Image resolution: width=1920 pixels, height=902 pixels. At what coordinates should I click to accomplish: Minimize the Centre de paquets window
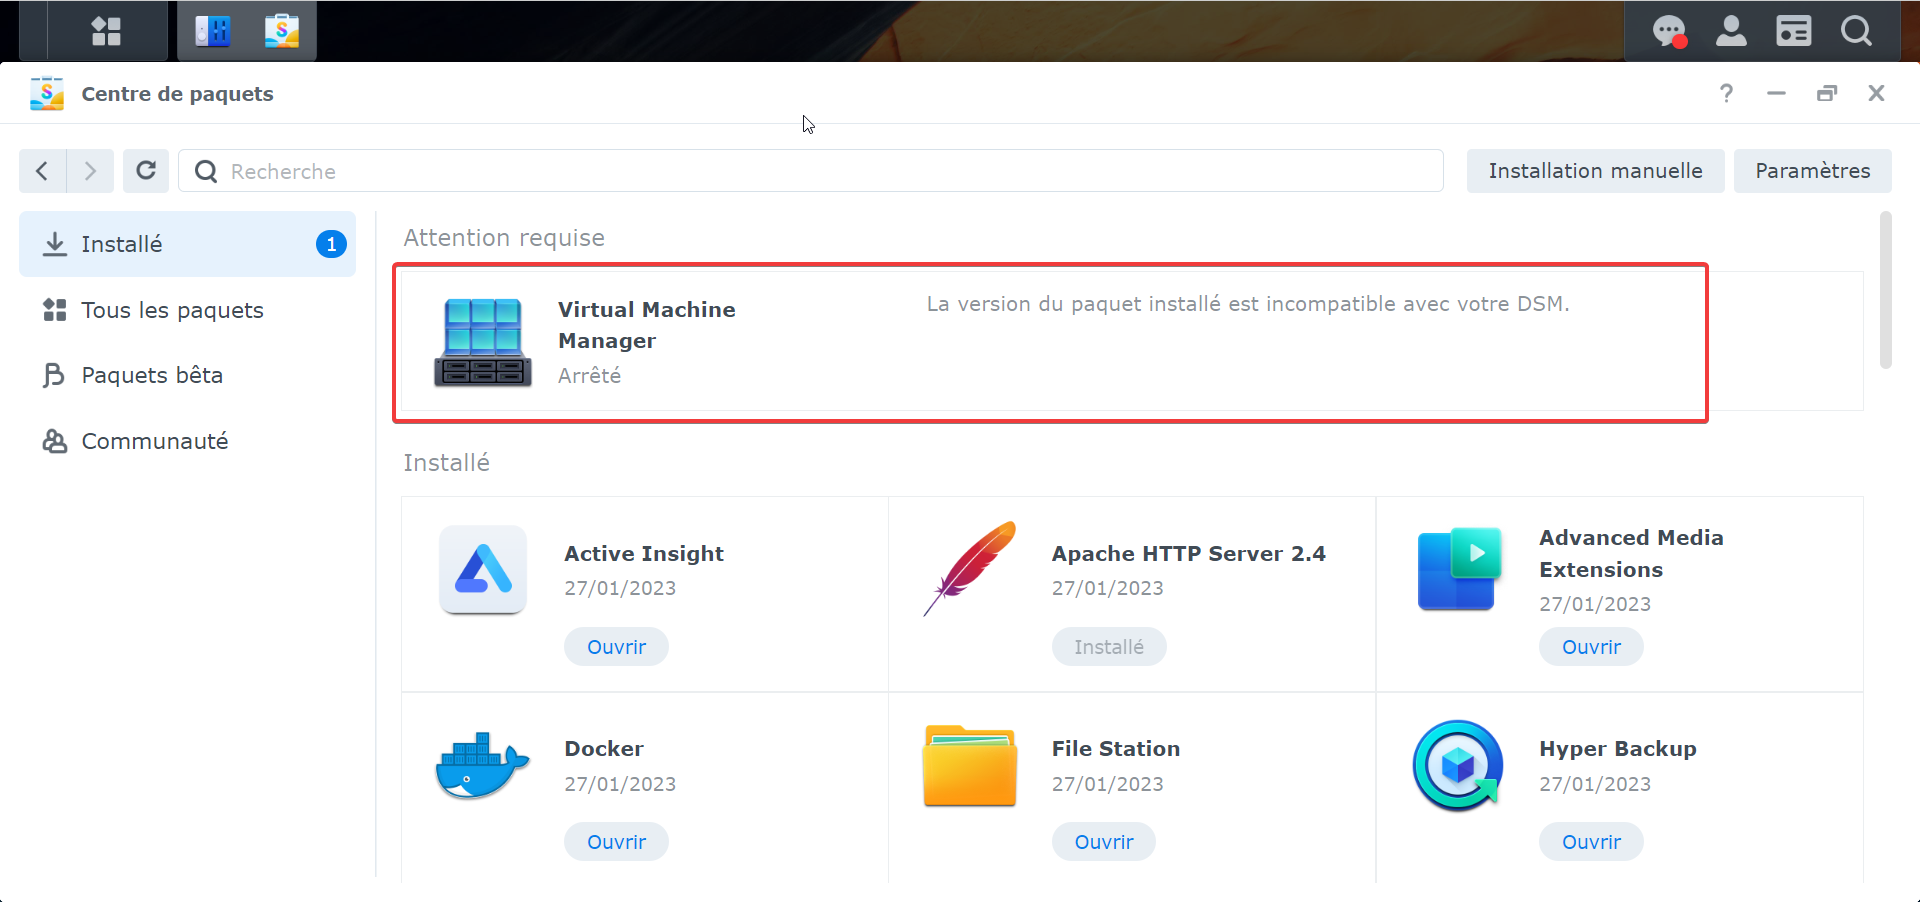pyautogui.click(x=1776, y=93)
